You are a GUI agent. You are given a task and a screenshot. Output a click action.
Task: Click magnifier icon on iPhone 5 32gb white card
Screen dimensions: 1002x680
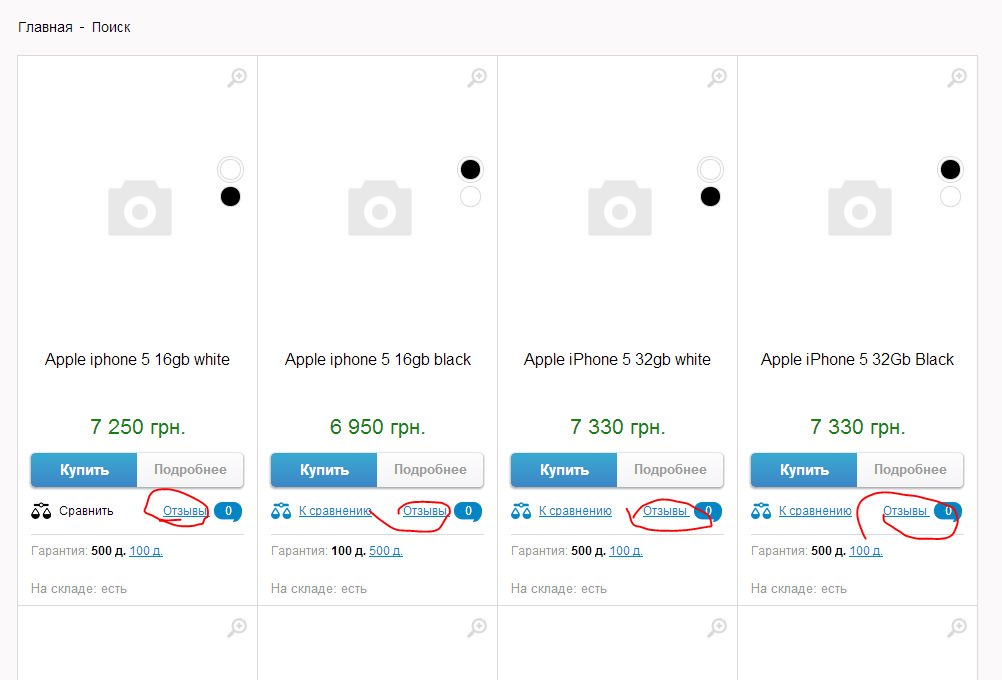coord(717,77)
